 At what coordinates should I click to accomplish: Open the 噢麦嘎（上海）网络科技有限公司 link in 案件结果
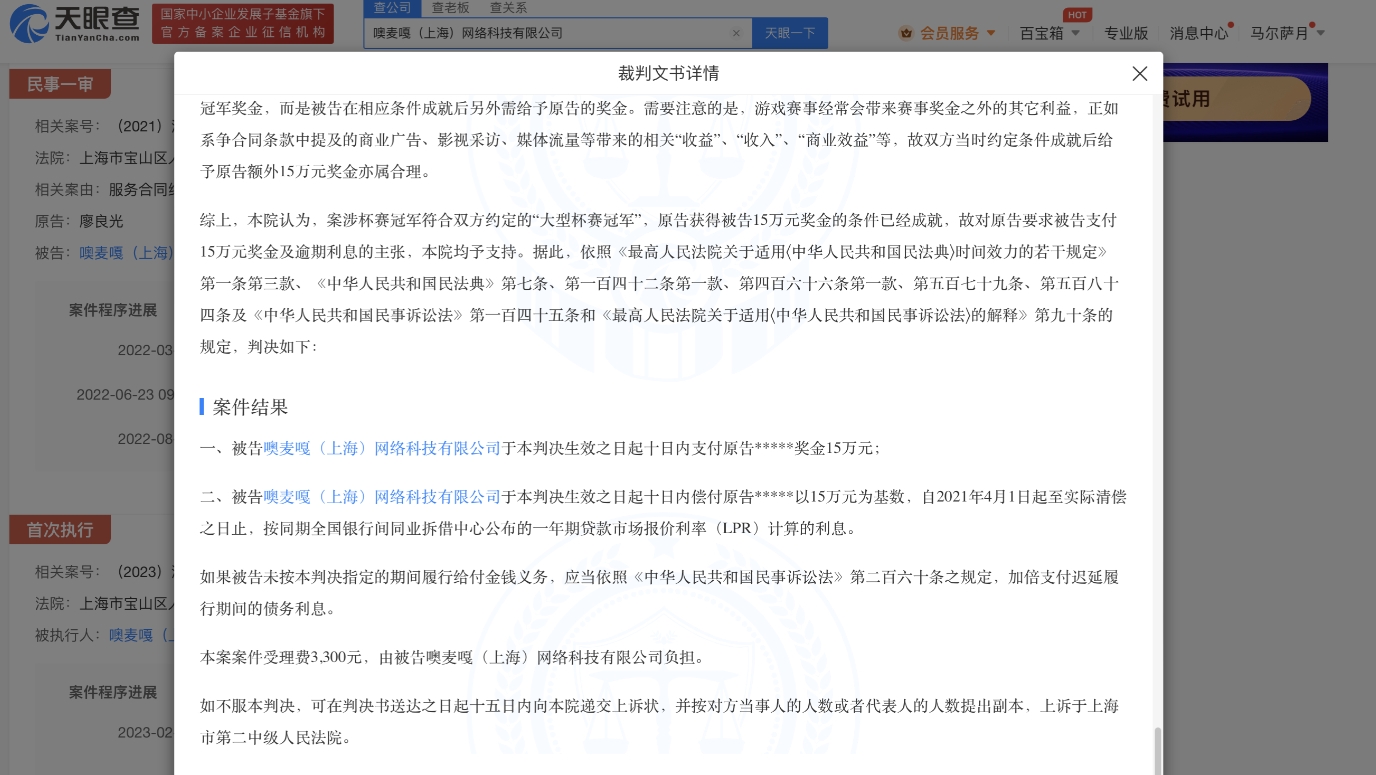(x=382, y=449)
